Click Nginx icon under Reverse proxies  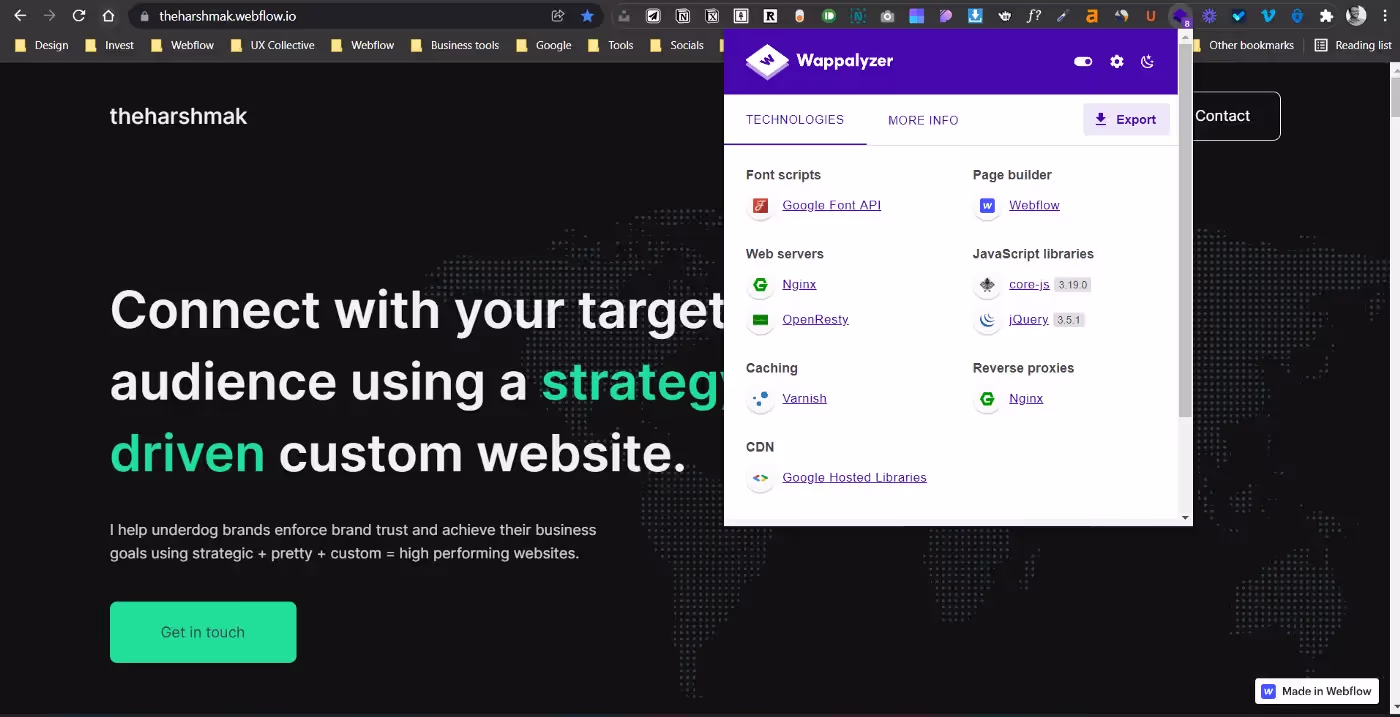(x=987, y=399)
